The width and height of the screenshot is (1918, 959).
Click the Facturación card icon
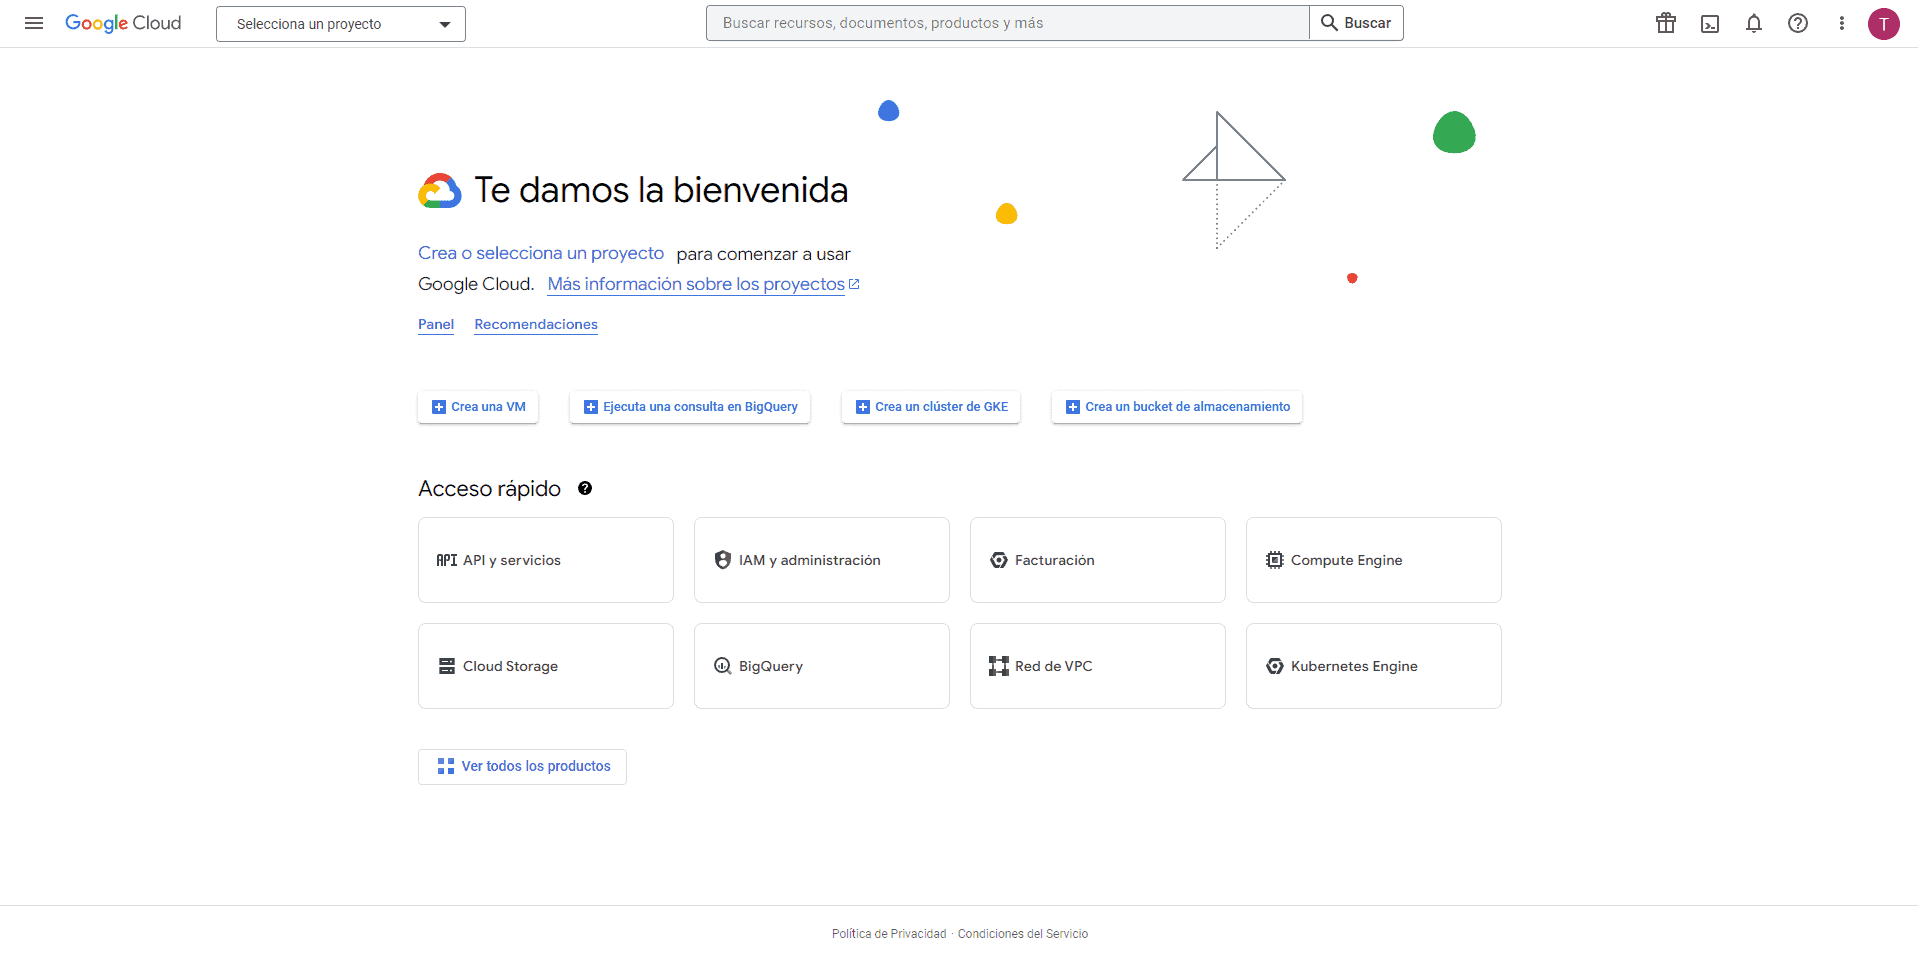point(999,560)
